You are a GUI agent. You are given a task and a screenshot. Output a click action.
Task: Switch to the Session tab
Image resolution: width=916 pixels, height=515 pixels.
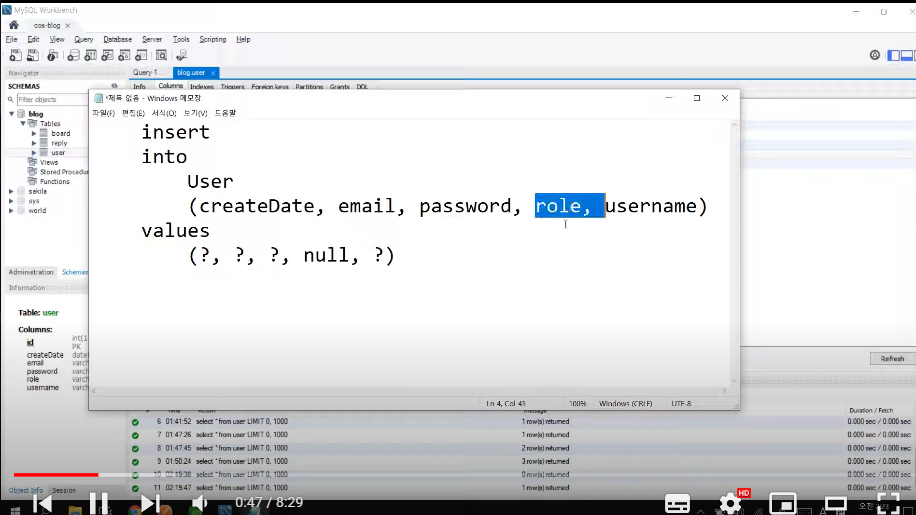point(64,490)
